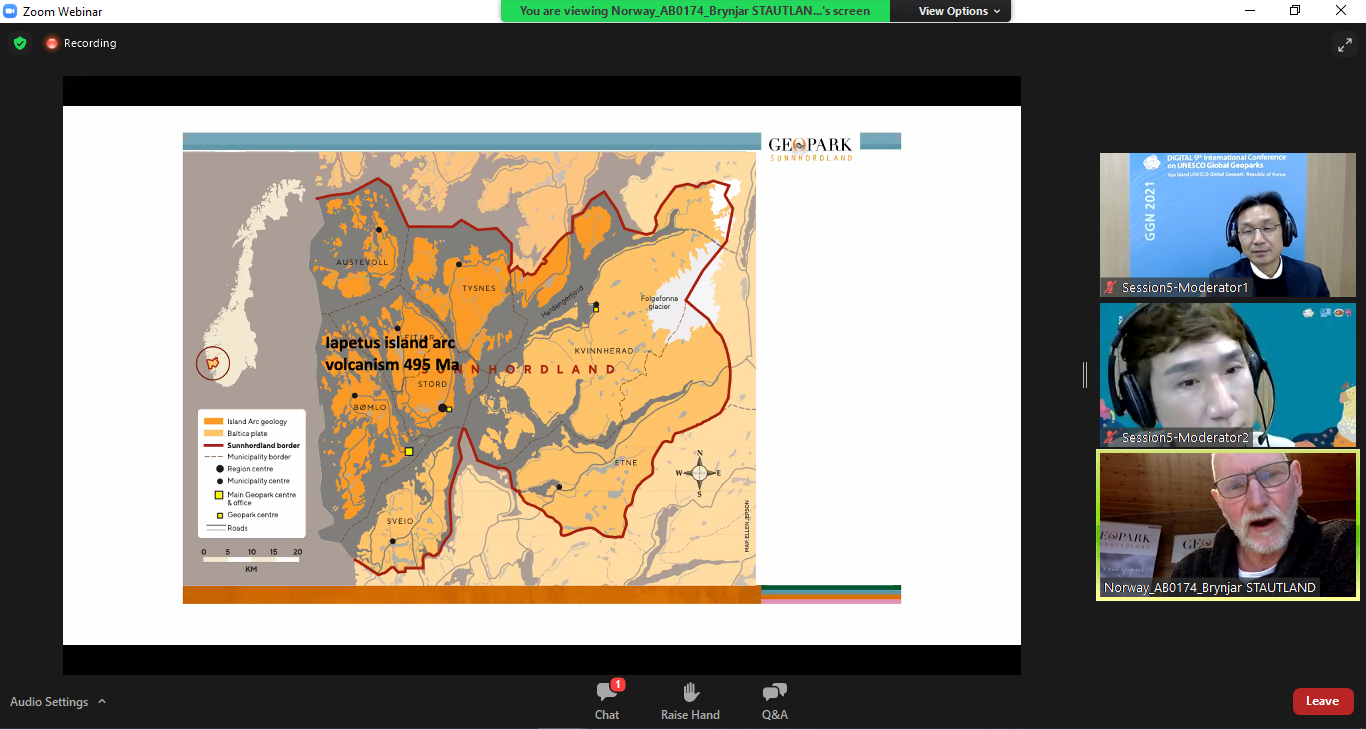Click the green encryption shield icon
Image resolution: width=1366 pixels, height=729 pixels.
19,43
